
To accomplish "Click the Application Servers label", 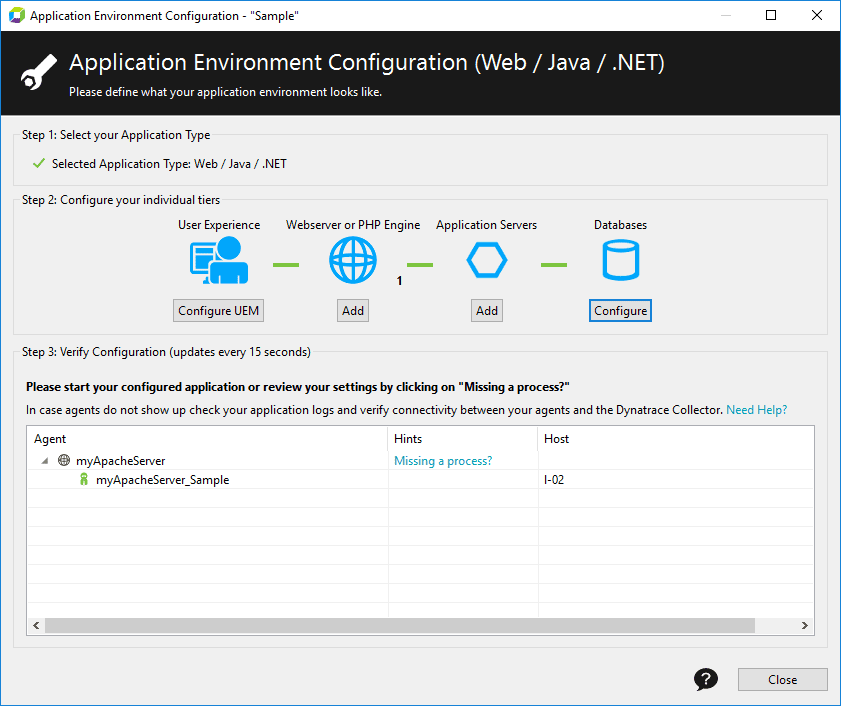I will click(486, 225).
